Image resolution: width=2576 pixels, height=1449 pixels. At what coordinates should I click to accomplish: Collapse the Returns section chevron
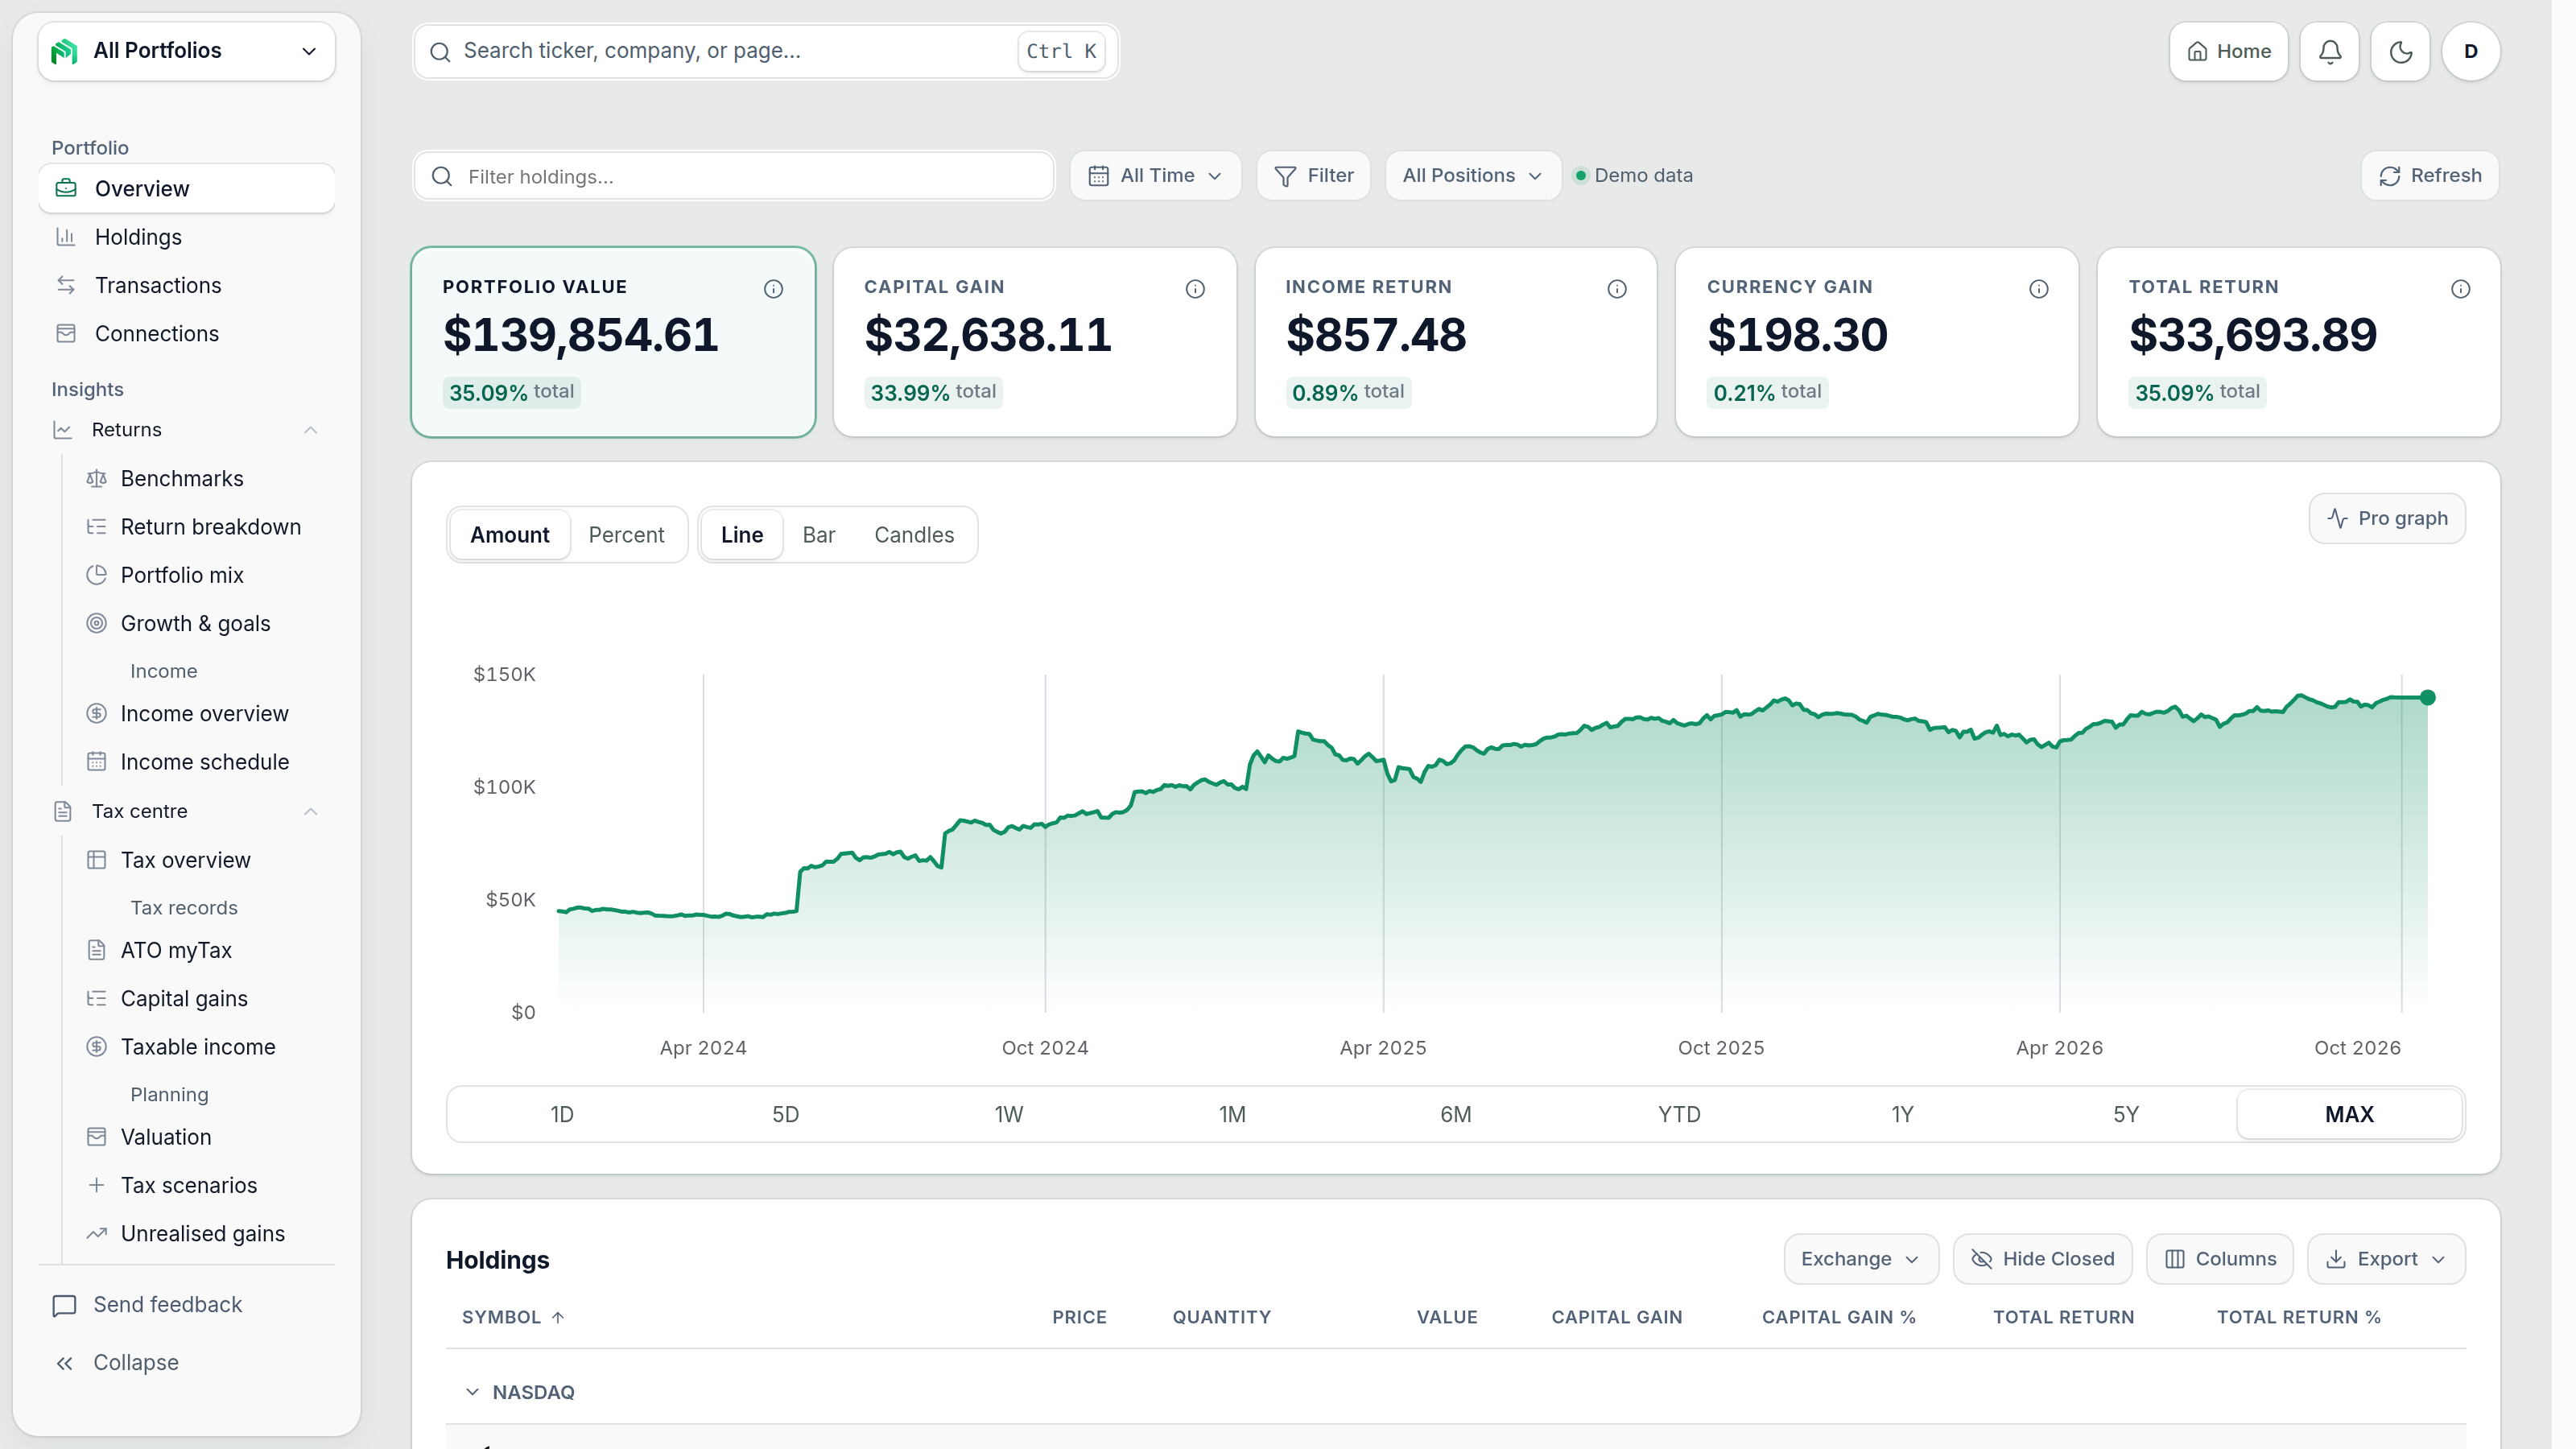tap(314, 434)
